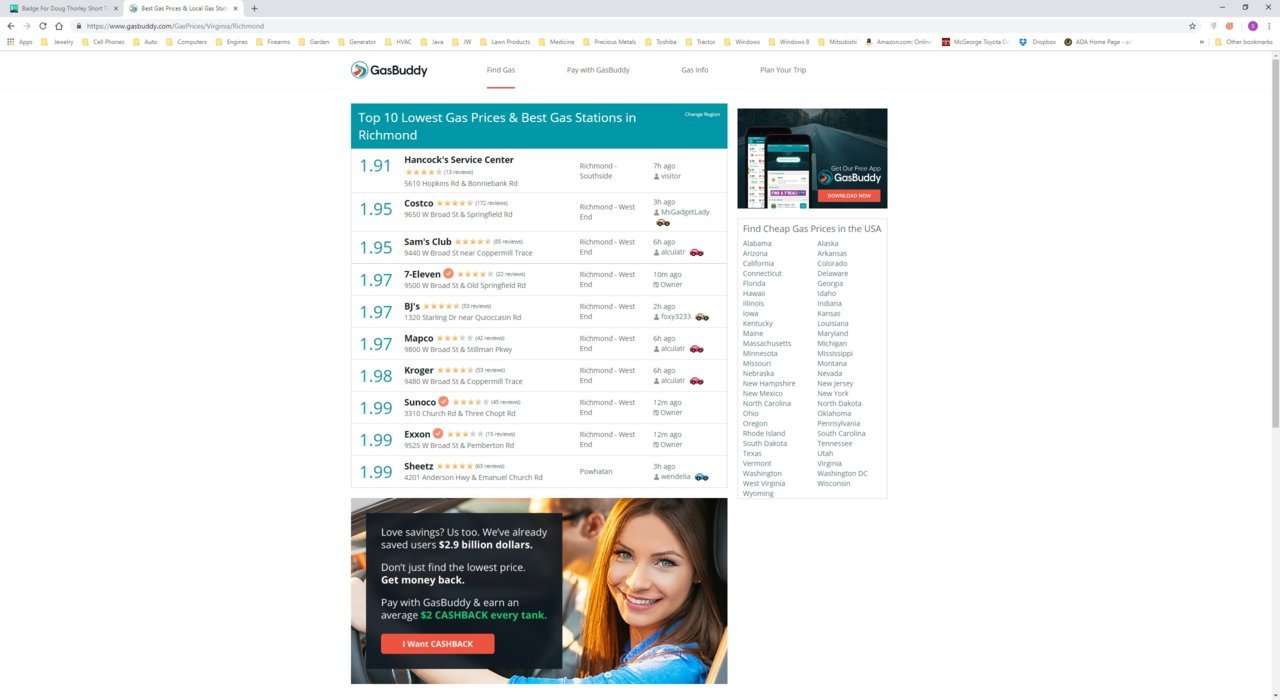Open the Apps shortcut in bookmarks bar

coord(20,42)
